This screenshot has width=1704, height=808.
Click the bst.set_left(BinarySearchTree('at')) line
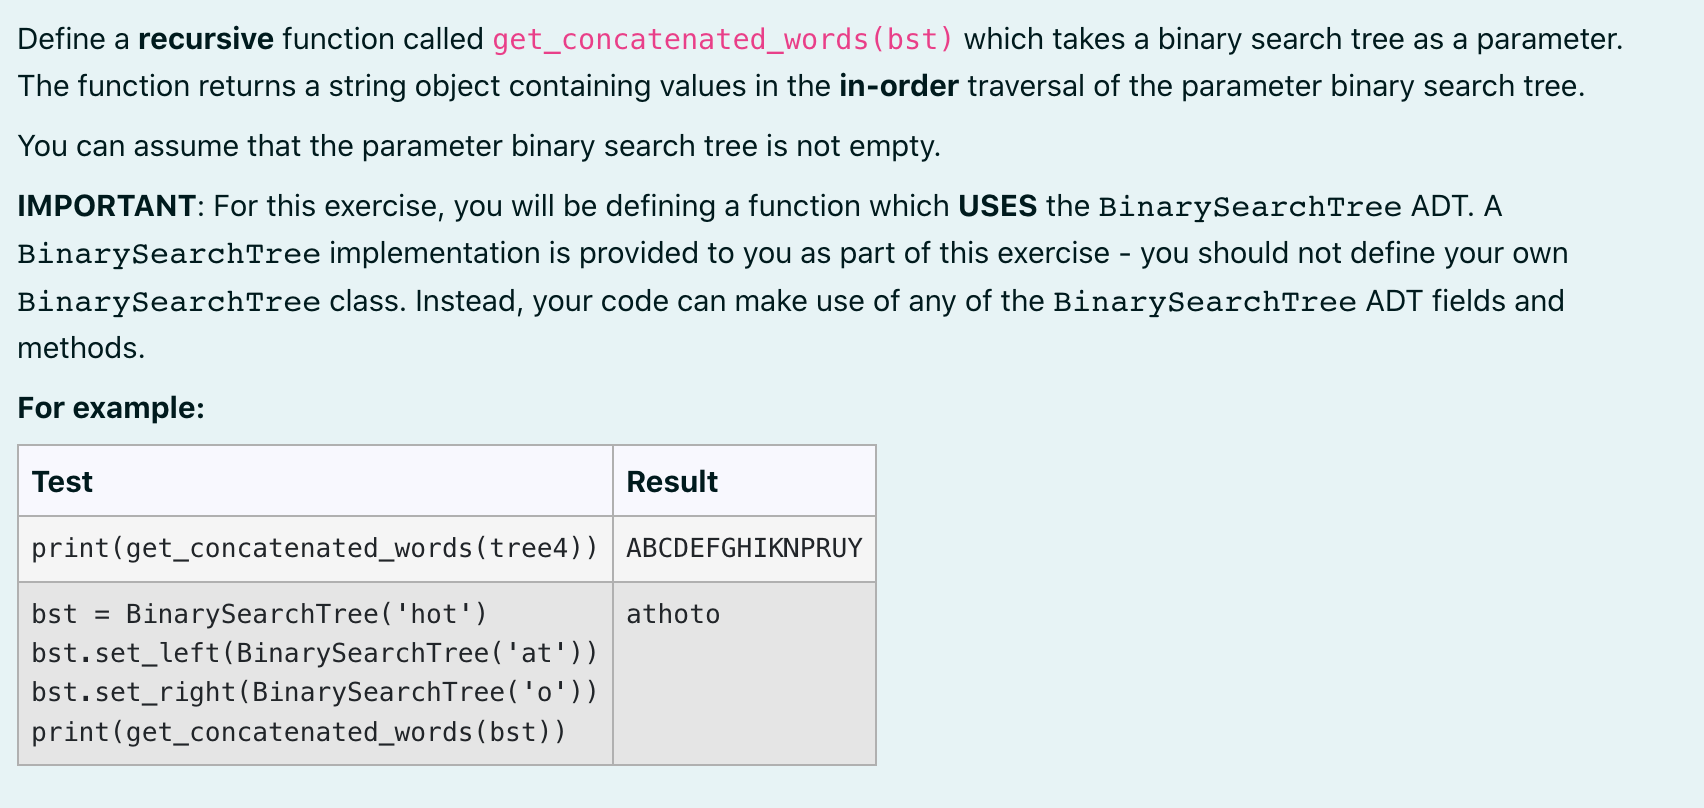click(315, 653)
